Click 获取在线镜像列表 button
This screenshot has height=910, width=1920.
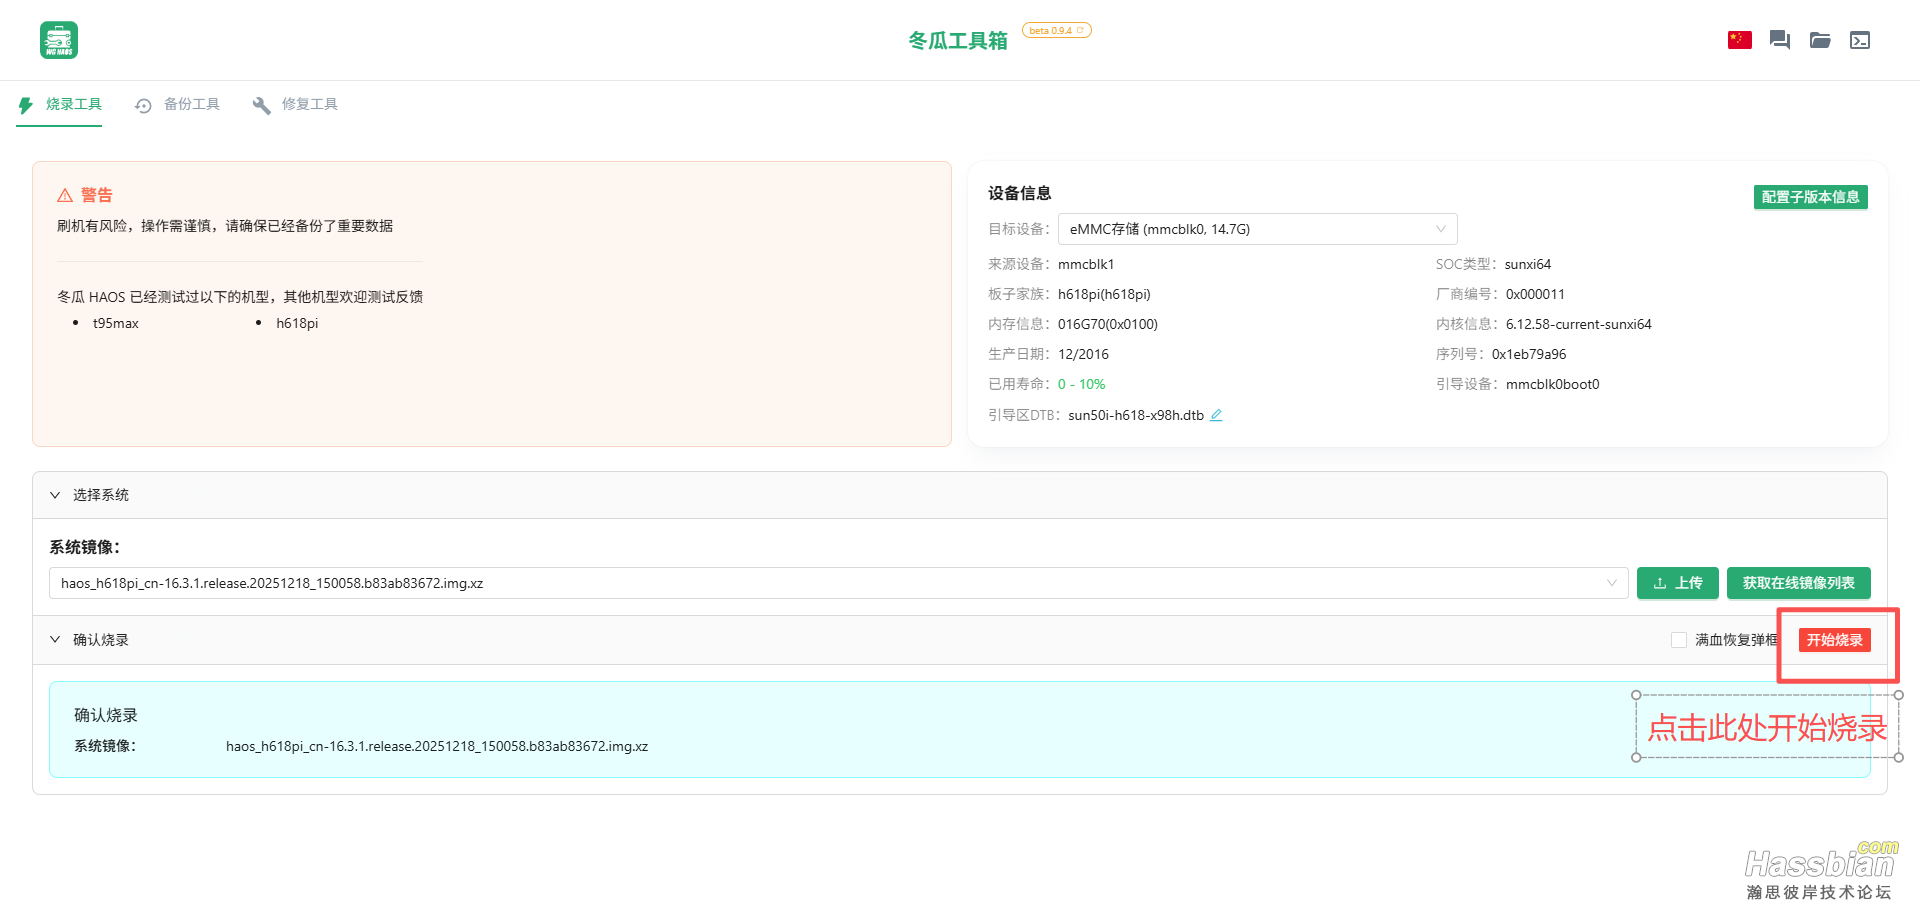[1797, 583]
